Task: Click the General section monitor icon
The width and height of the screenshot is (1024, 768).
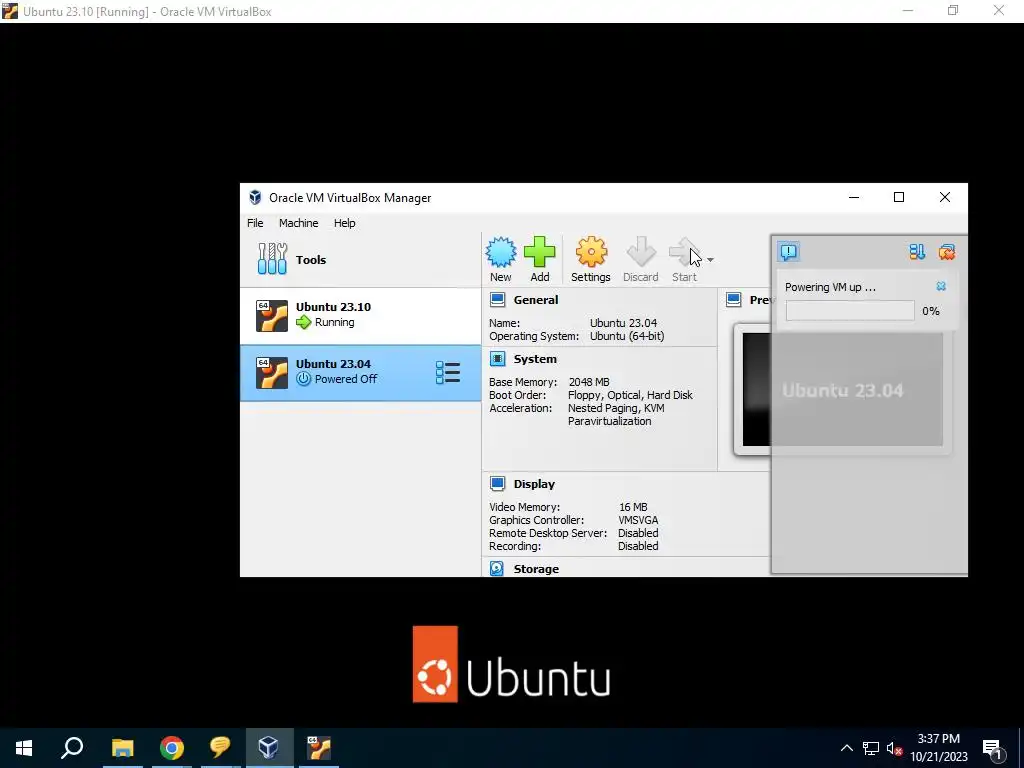Action: pyautogui.click(x=498, y=300)
